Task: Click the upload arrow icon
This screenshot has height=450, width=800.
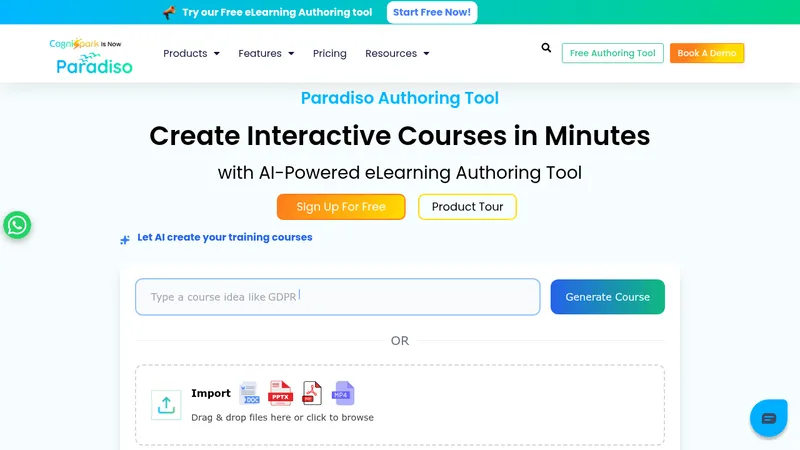Action: click(x=166, y=405)
